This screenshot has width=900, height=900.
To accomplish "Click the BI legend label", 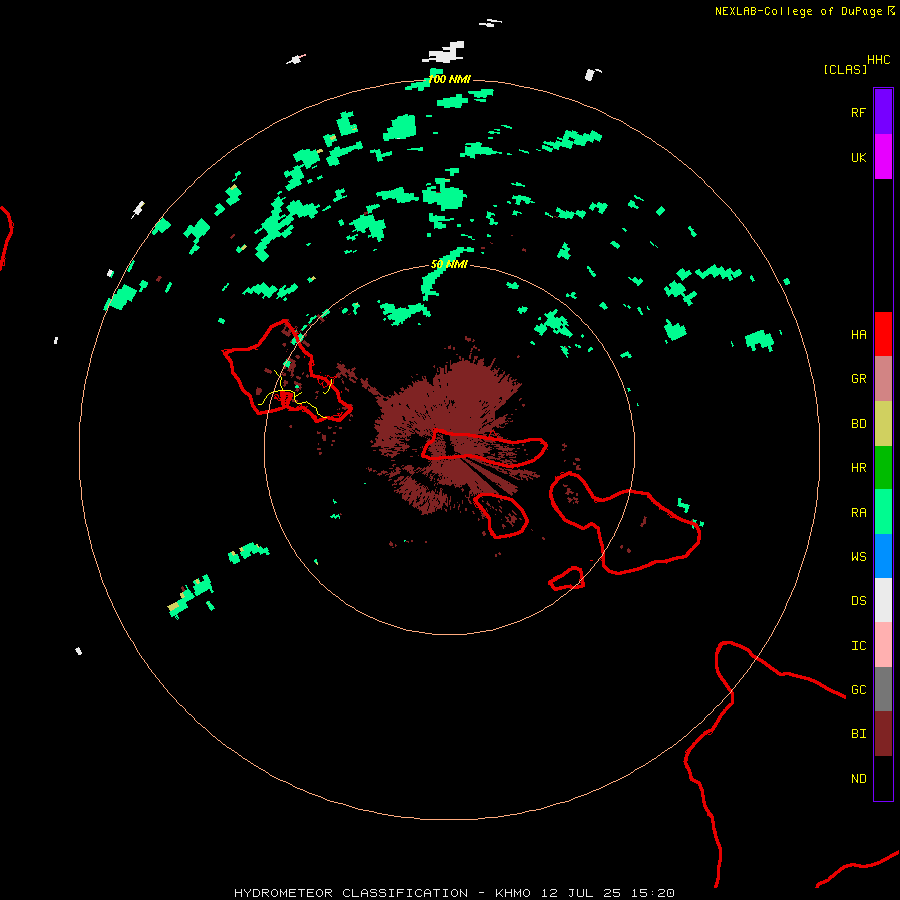I will pos(858,734).
